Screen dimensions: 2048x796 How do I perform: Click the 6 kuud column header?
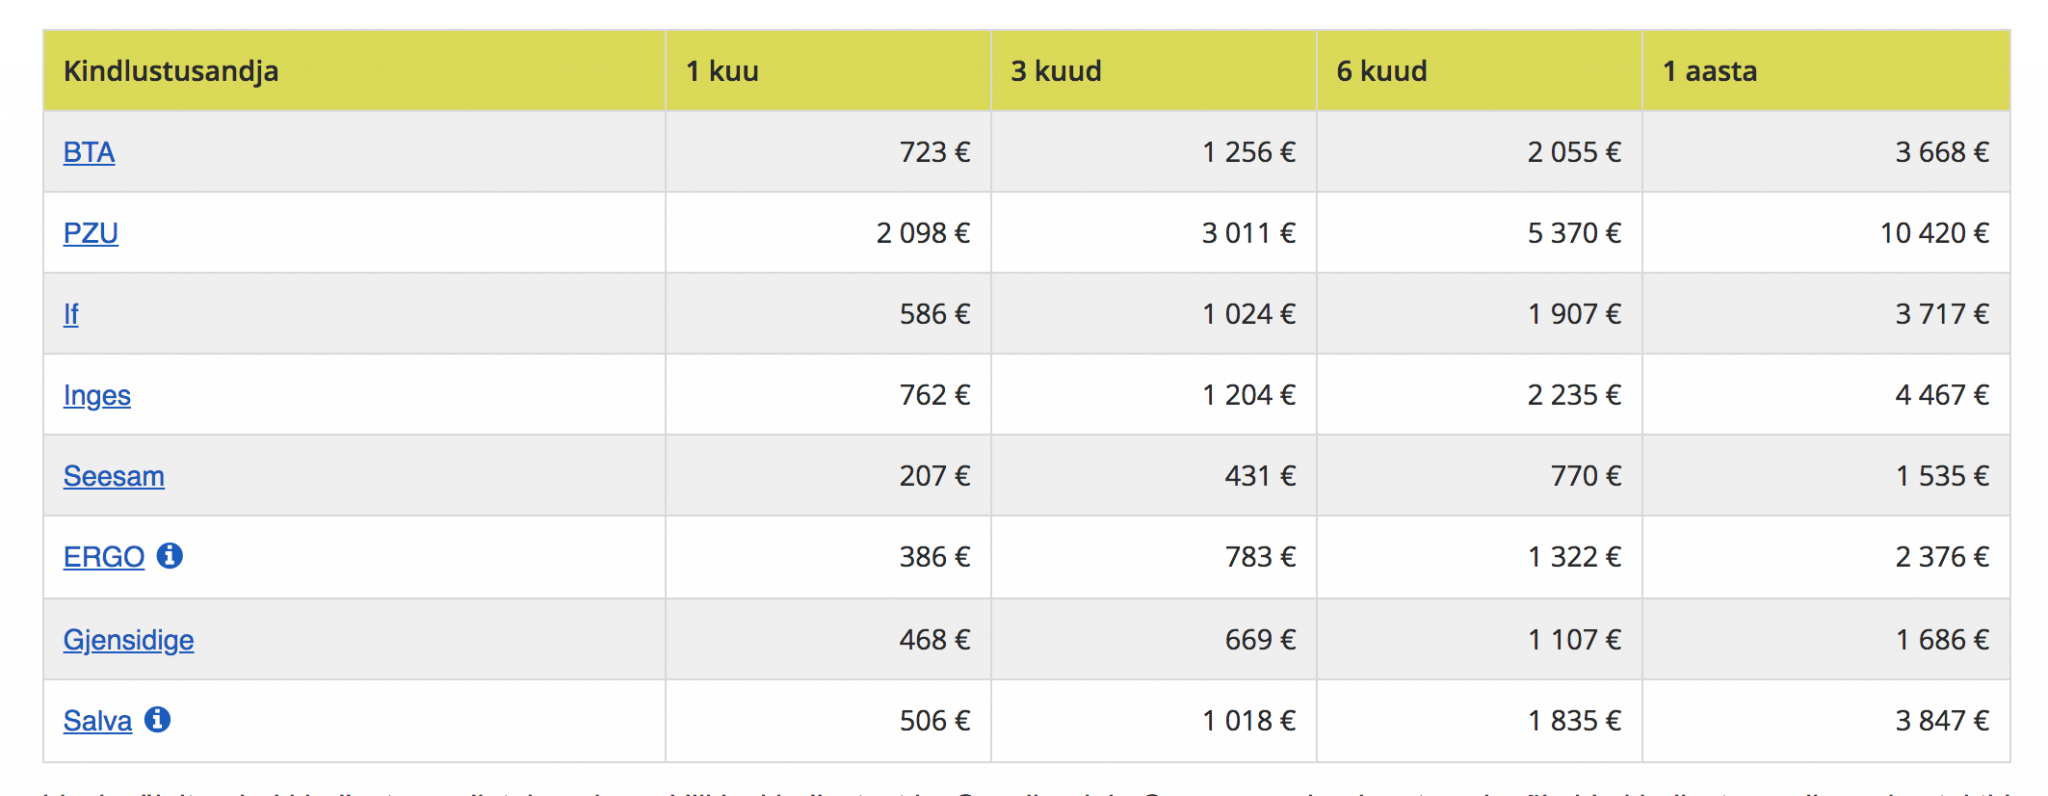(1382, 71)
